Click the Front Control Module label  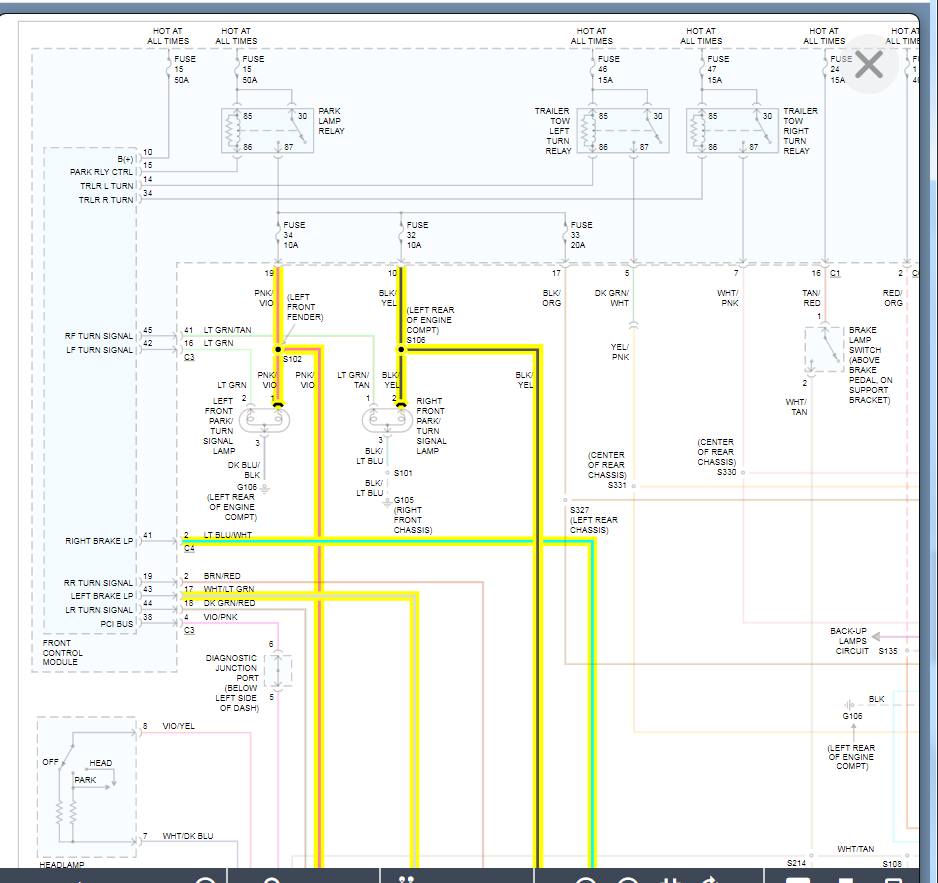pyautogui.click(x=63, y=653)
